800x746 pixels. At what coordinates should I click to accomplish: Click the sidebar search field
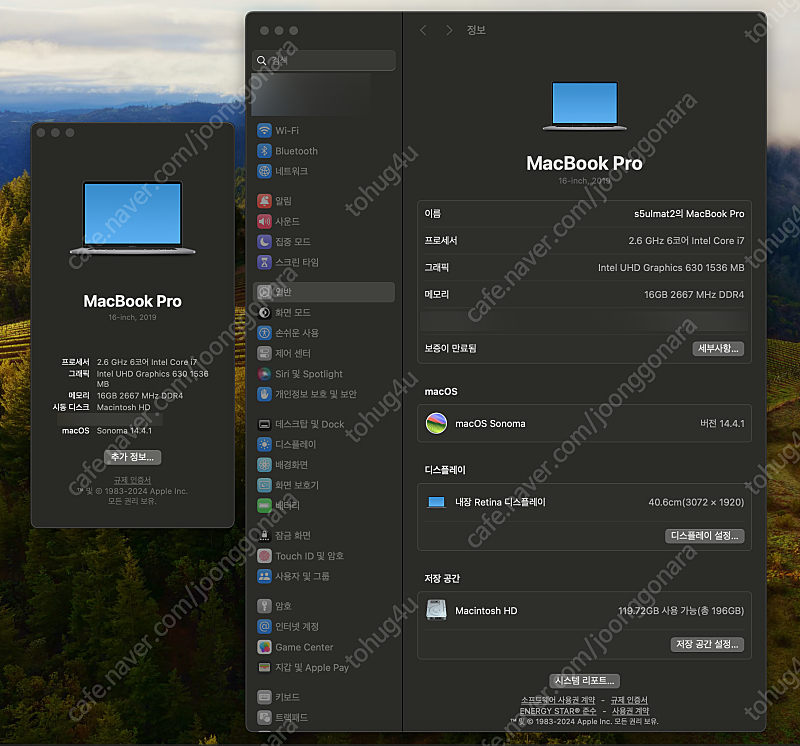[x=325, y=60]
